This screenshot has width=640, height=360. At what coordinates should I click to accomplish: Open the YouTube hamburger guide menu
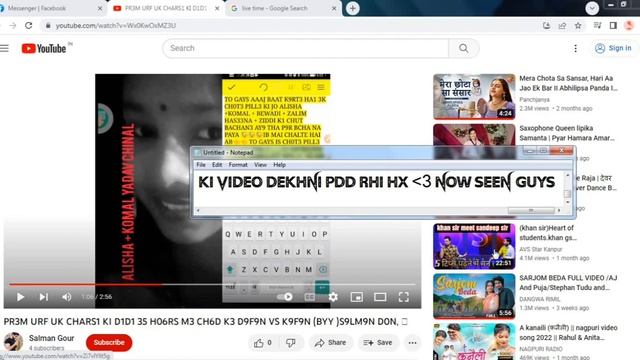click(x=4, y=49)
